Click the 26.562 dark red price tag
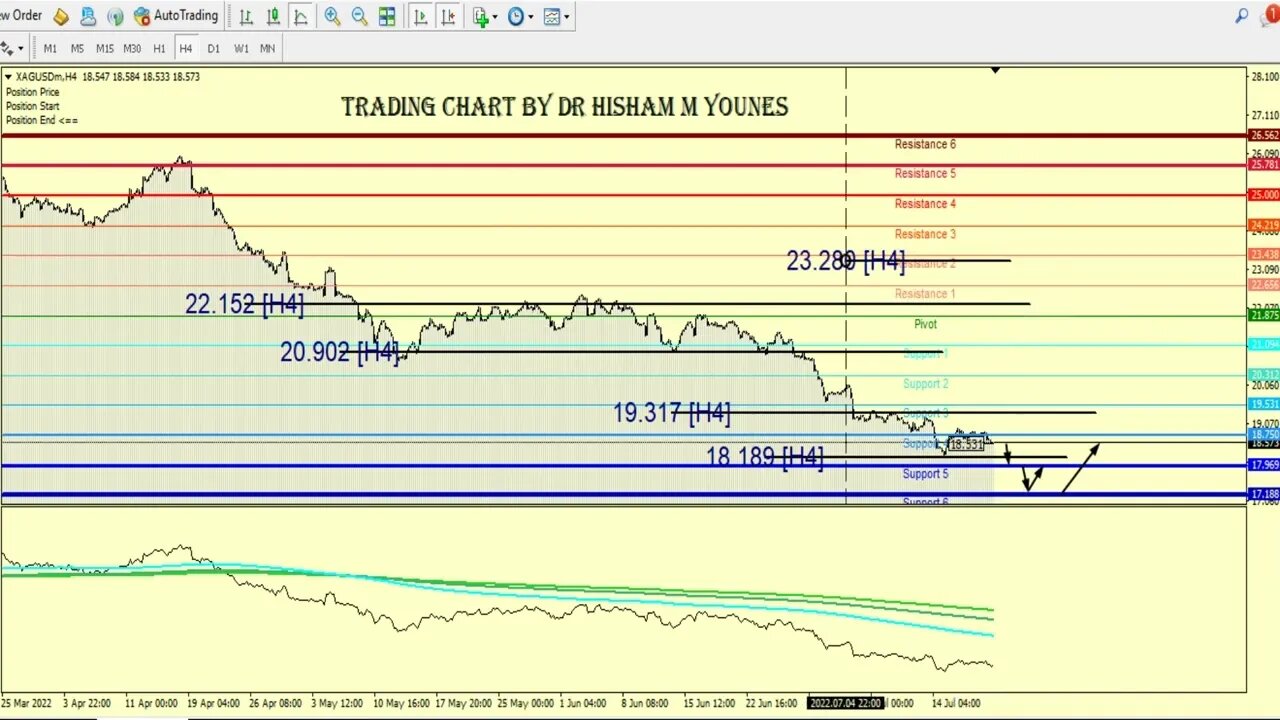This screenshot has width=1280, height=720. click(1264, 135)
